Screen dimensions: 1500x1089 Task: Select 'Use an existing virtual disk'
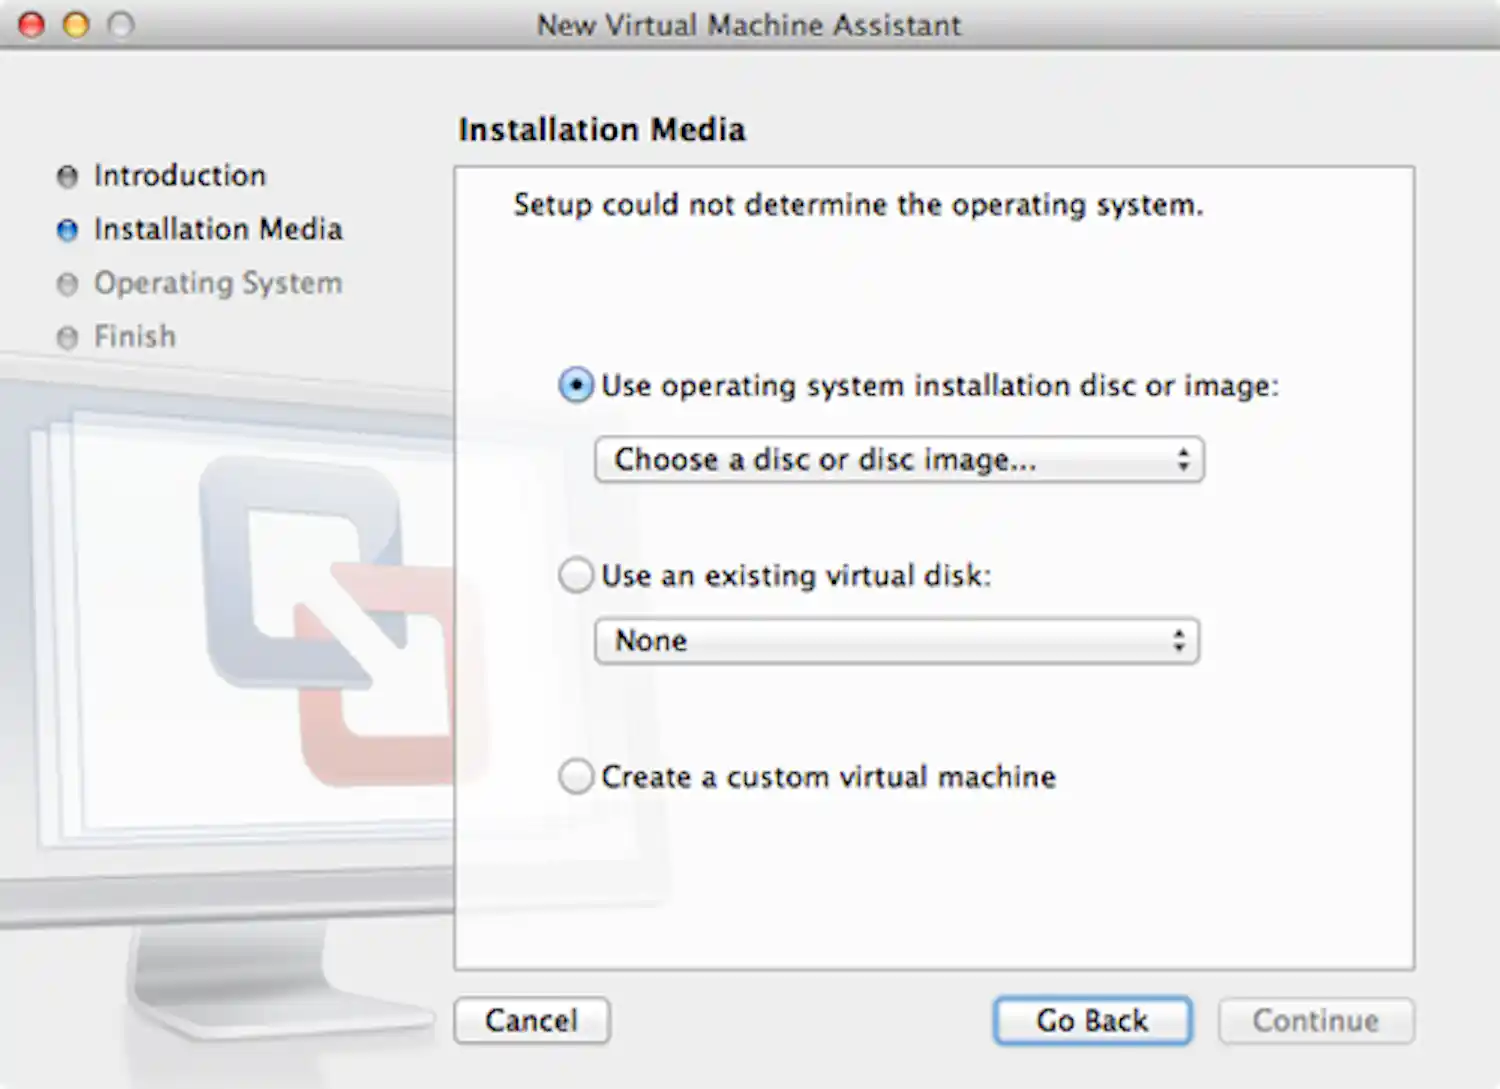(x=576, y=575)
